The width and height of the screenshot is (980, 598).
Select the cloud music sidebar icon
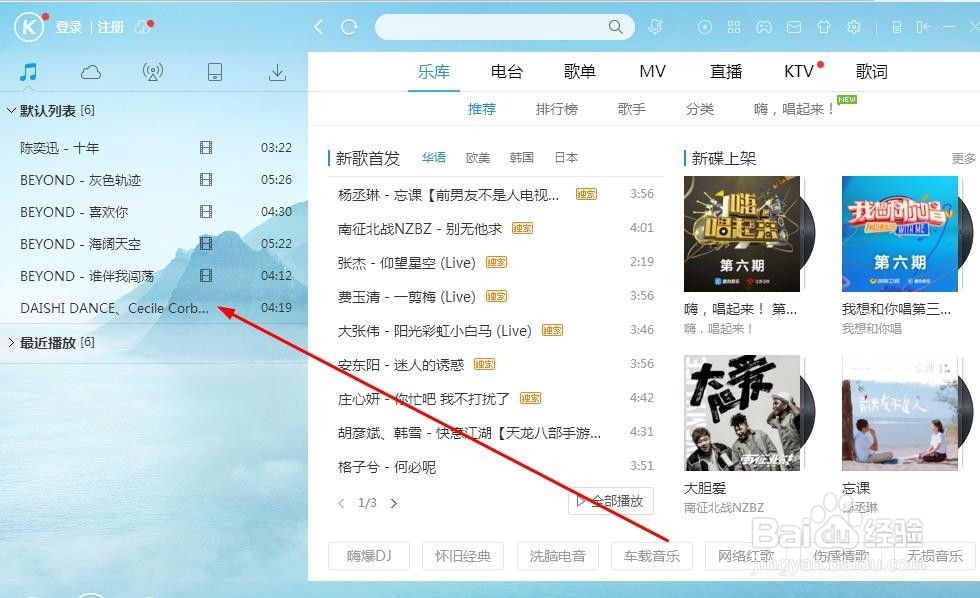(x=90, y=72)
